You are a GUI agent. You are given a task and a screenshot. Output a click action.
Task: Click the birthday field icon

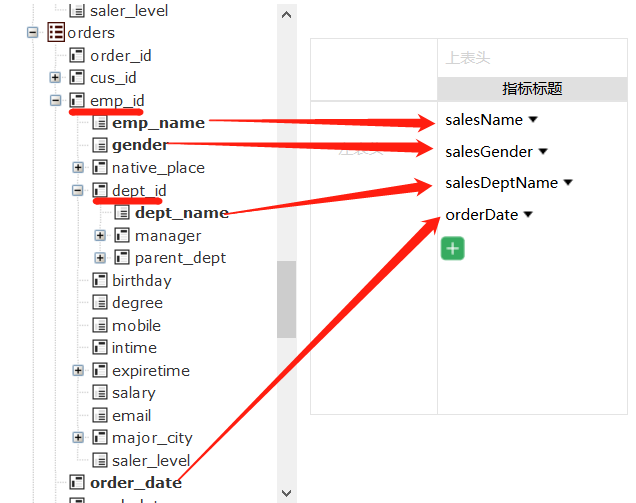click(x=100, y=280)
